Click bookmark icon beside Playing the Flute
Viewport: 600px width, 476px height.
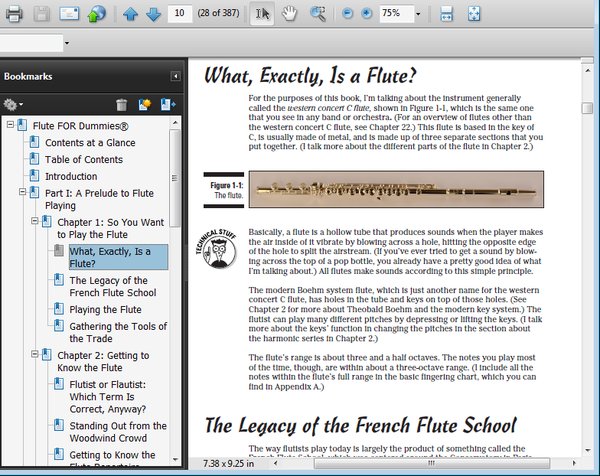(59, 308)
